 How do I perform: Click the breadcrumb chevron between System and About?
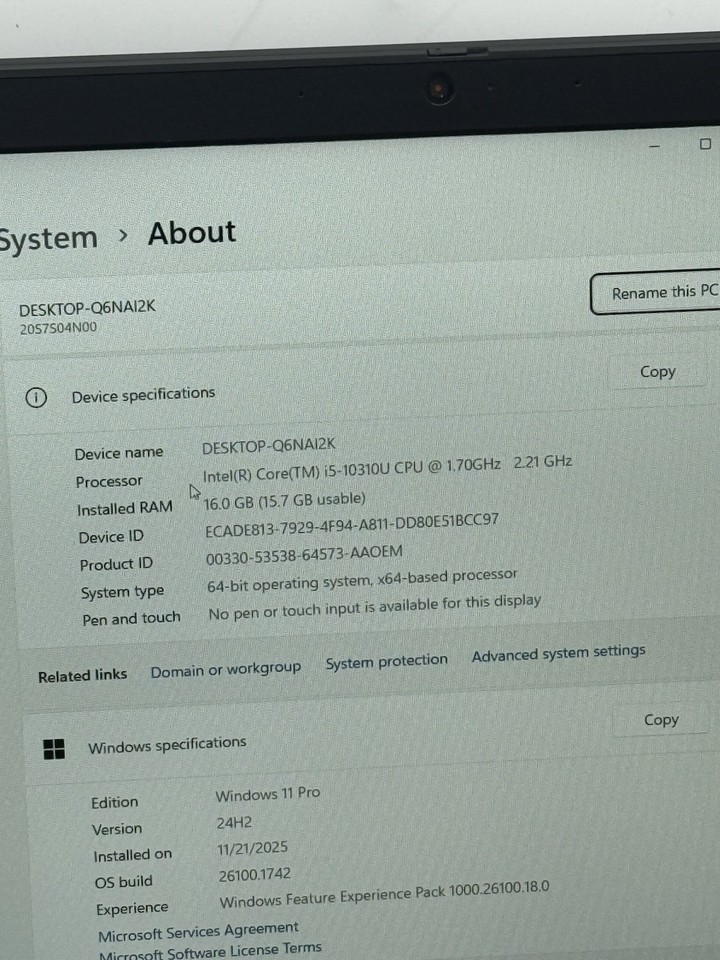click(123, 235)
